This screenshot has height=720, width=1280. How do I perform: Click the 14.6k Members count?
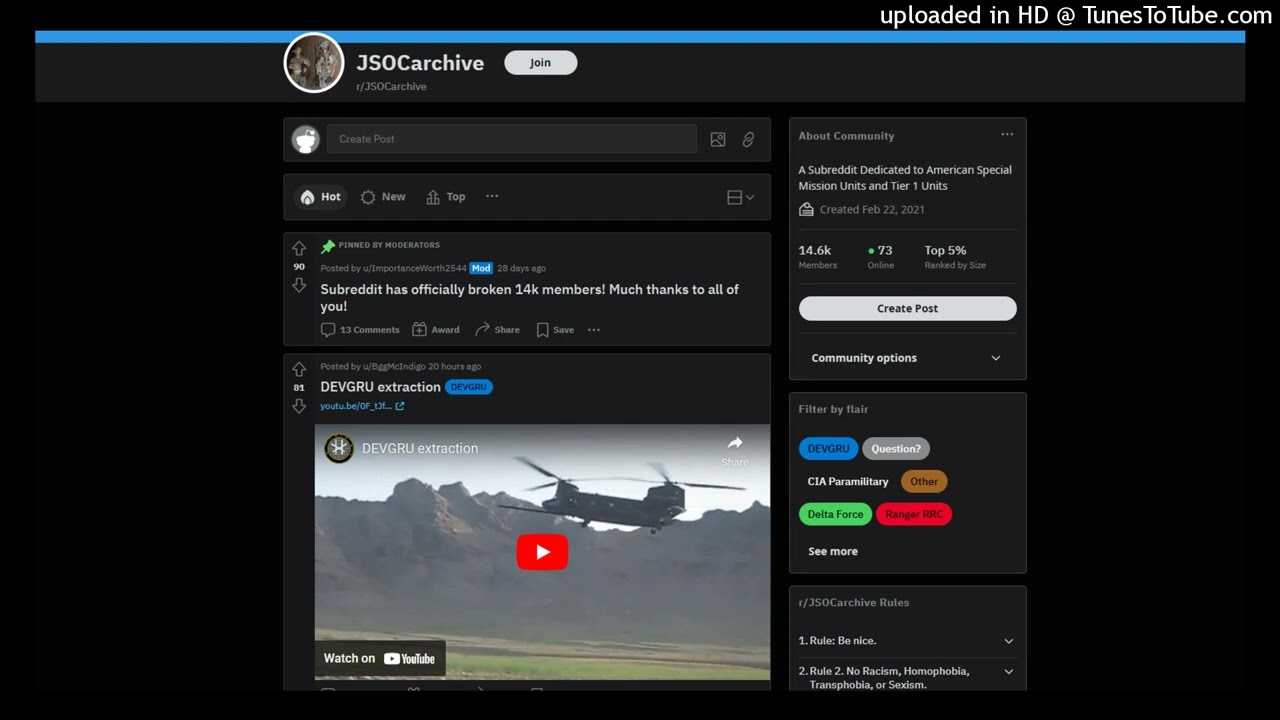[x=817, y=256]
